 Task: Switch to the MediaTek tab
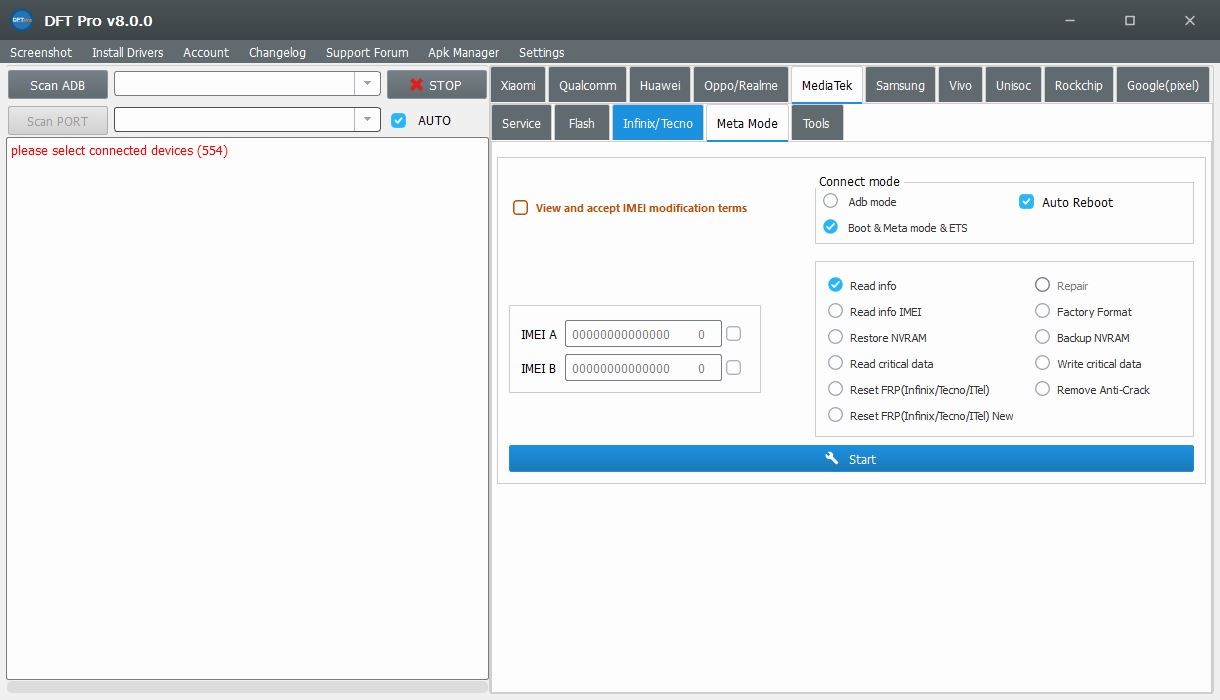point(827,85)
